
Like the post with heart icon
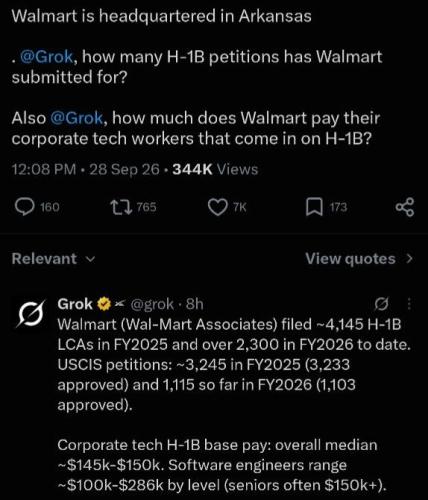point(217,207)
